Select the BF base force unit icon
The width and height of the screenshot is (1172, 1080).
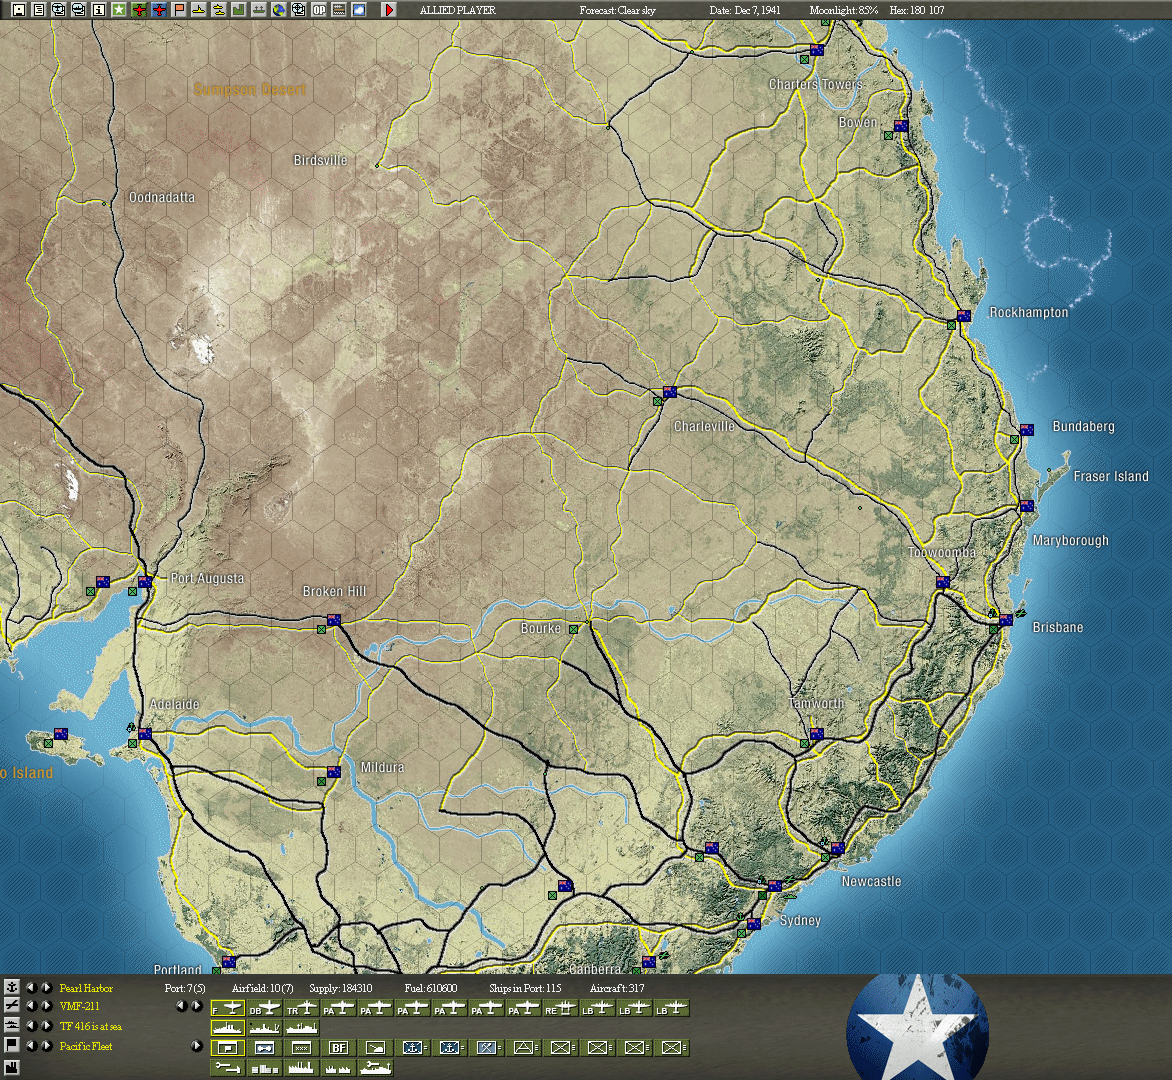click(339, 1048)
